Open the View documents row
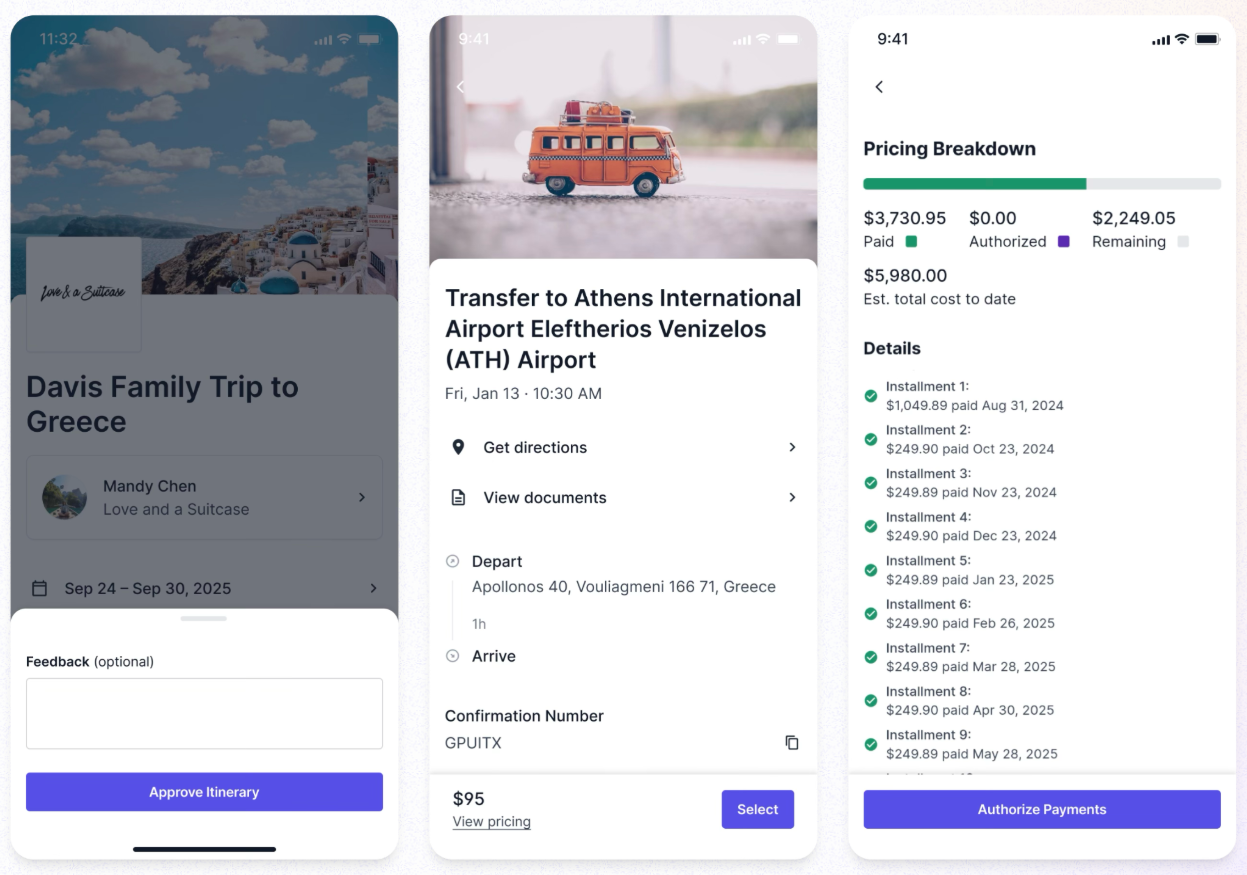The image size is (1247, 875). coord(624,497)
